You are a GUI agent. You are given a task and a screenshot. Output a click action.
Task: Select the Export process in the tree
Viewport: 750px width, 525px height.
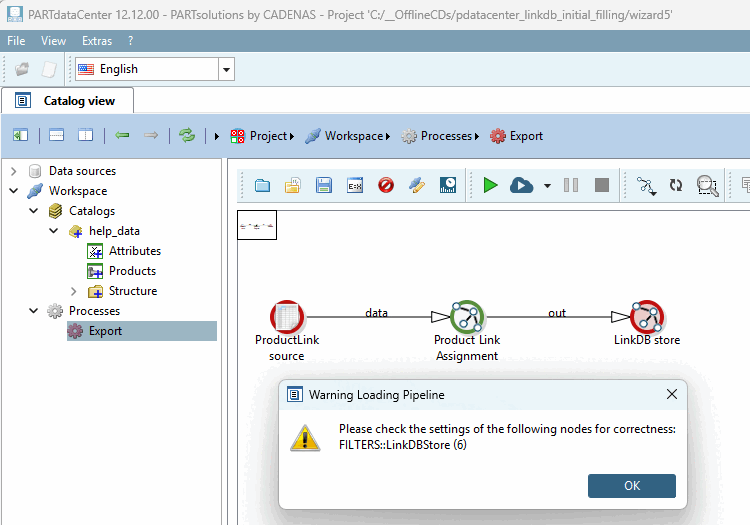(x=142, y=331)
